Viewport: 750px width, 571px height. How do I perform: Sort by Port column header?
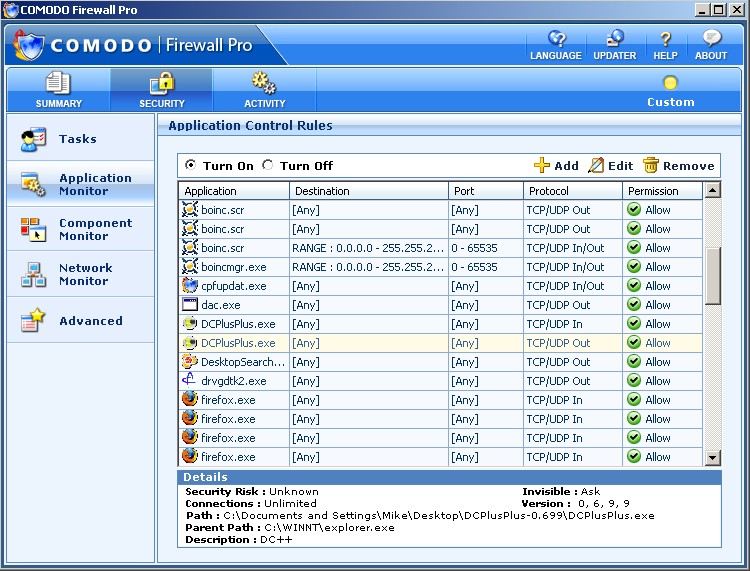486,191
